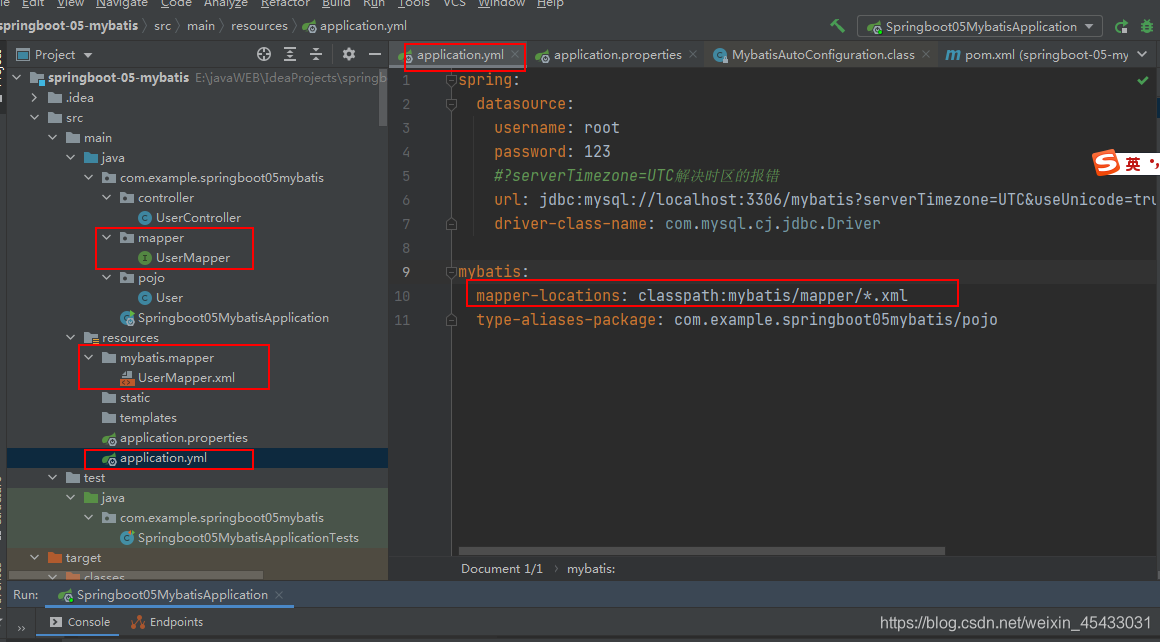This screenshot has height=642, width=1160.
Task: Hide the Project tool window via minimize icon
Action: [375, 55]
